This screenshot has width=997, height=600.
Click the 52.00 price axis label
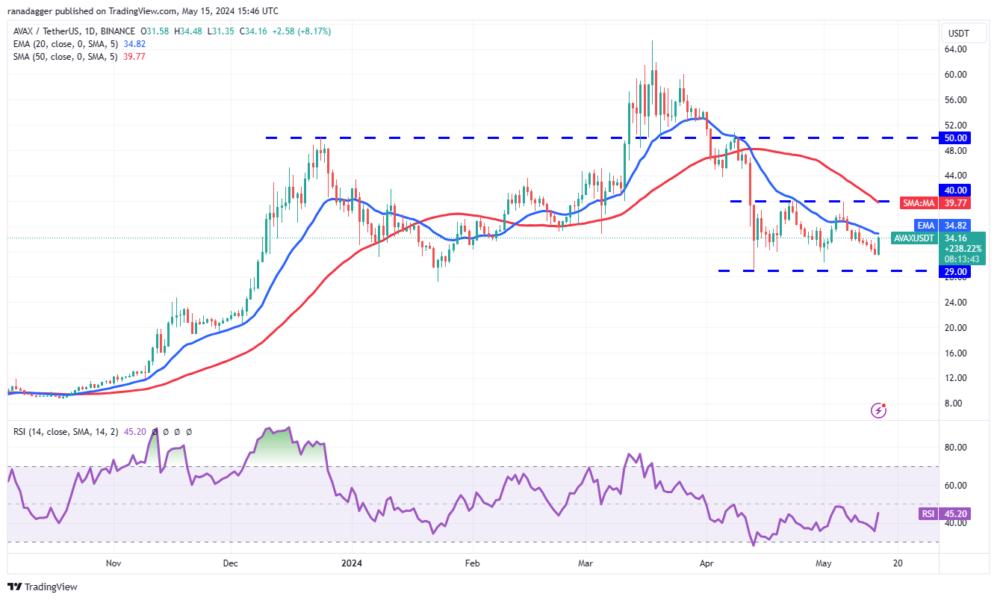click(956, 125)
